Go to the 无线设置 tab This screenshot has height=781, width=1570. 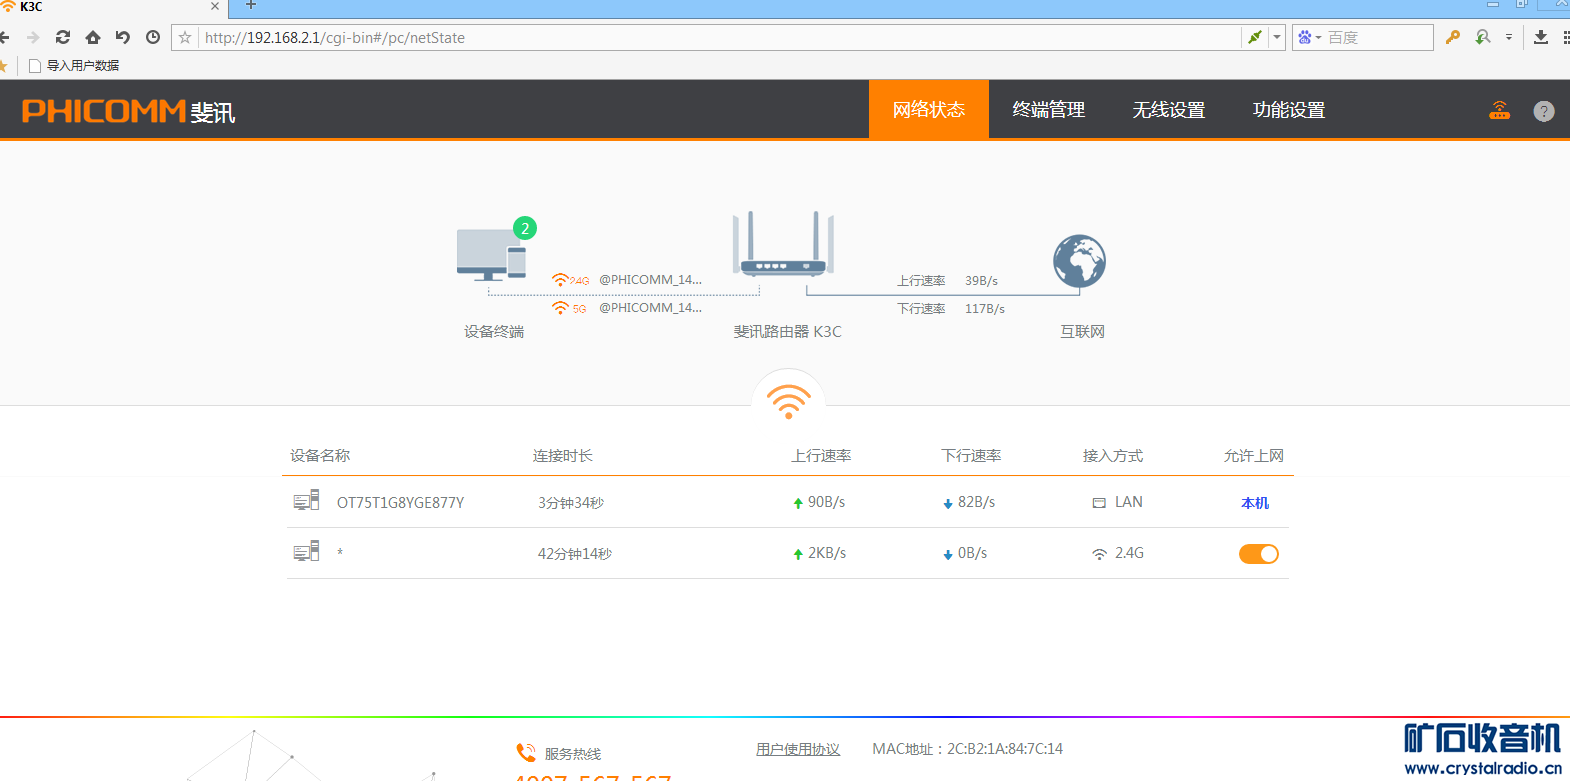click(x=1169, y=109)
